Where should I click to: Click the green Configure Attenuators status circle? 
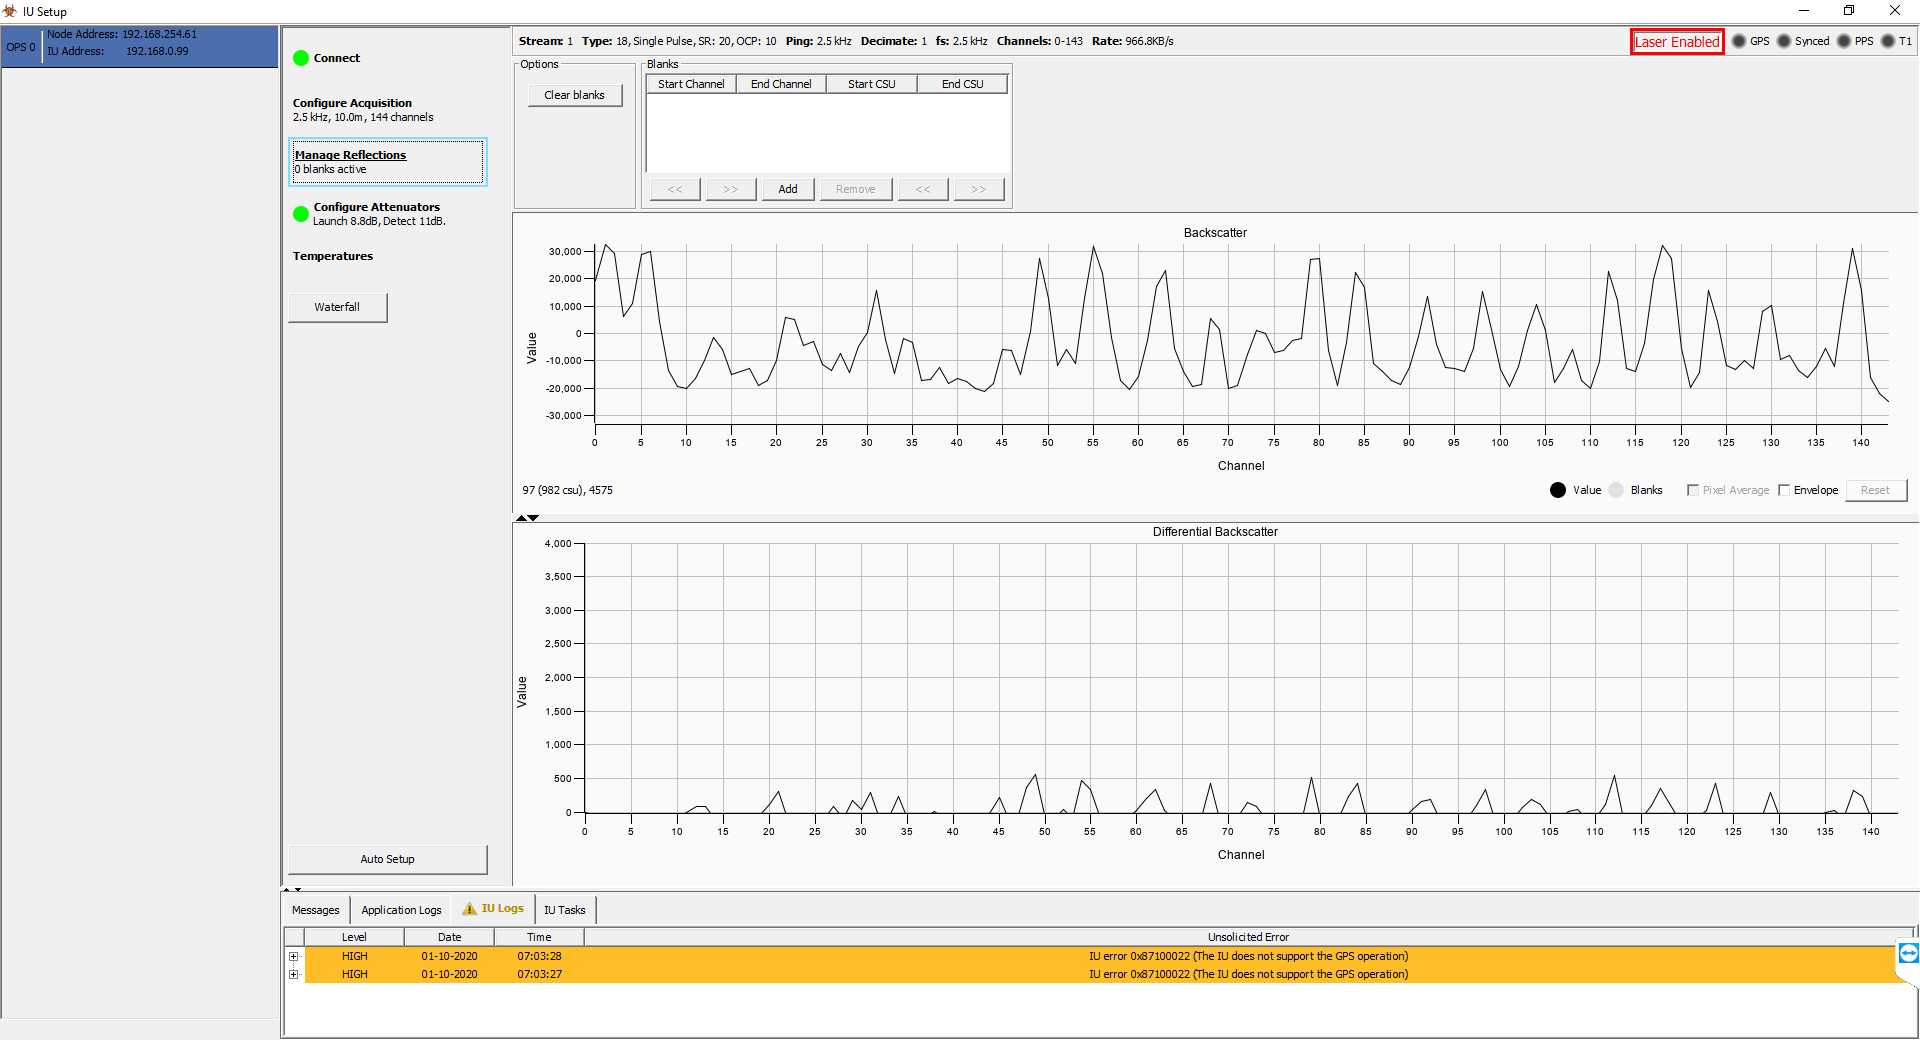click(x=301, y=214)
